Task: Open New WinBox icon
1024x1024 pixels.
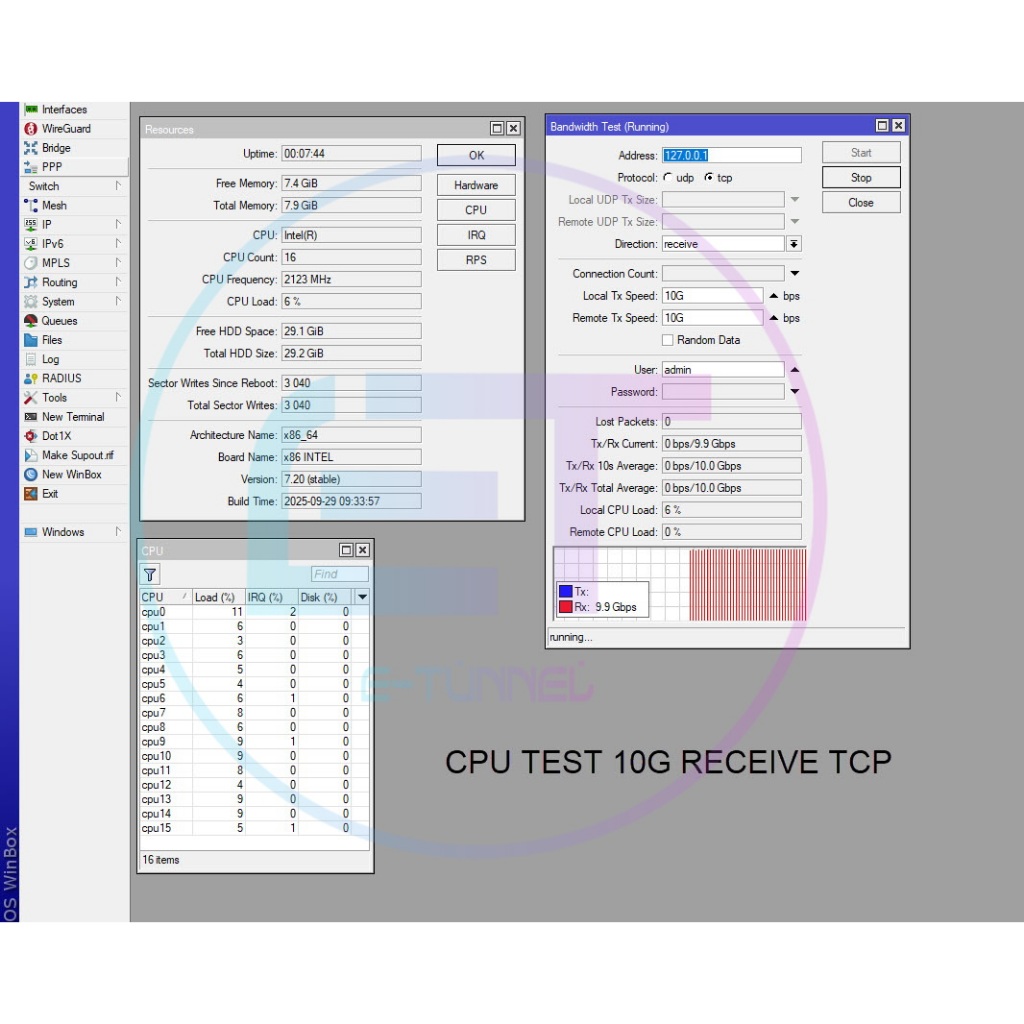Action: coord(31,475)
